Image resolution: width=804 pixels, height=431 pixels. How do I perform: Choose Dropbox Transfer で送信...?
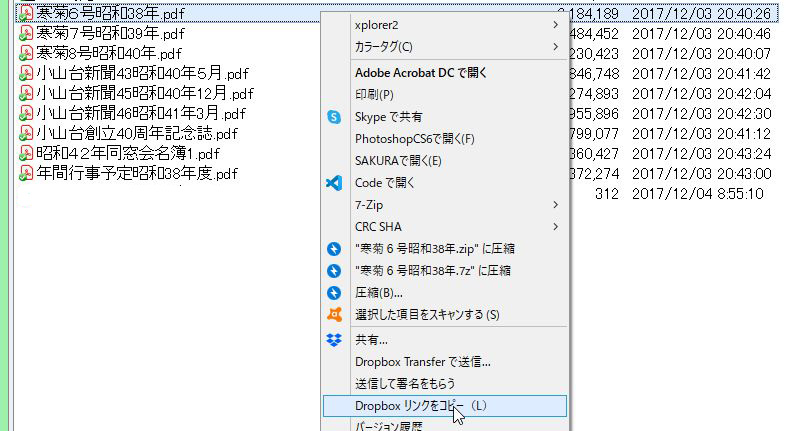tap(422, 362)
